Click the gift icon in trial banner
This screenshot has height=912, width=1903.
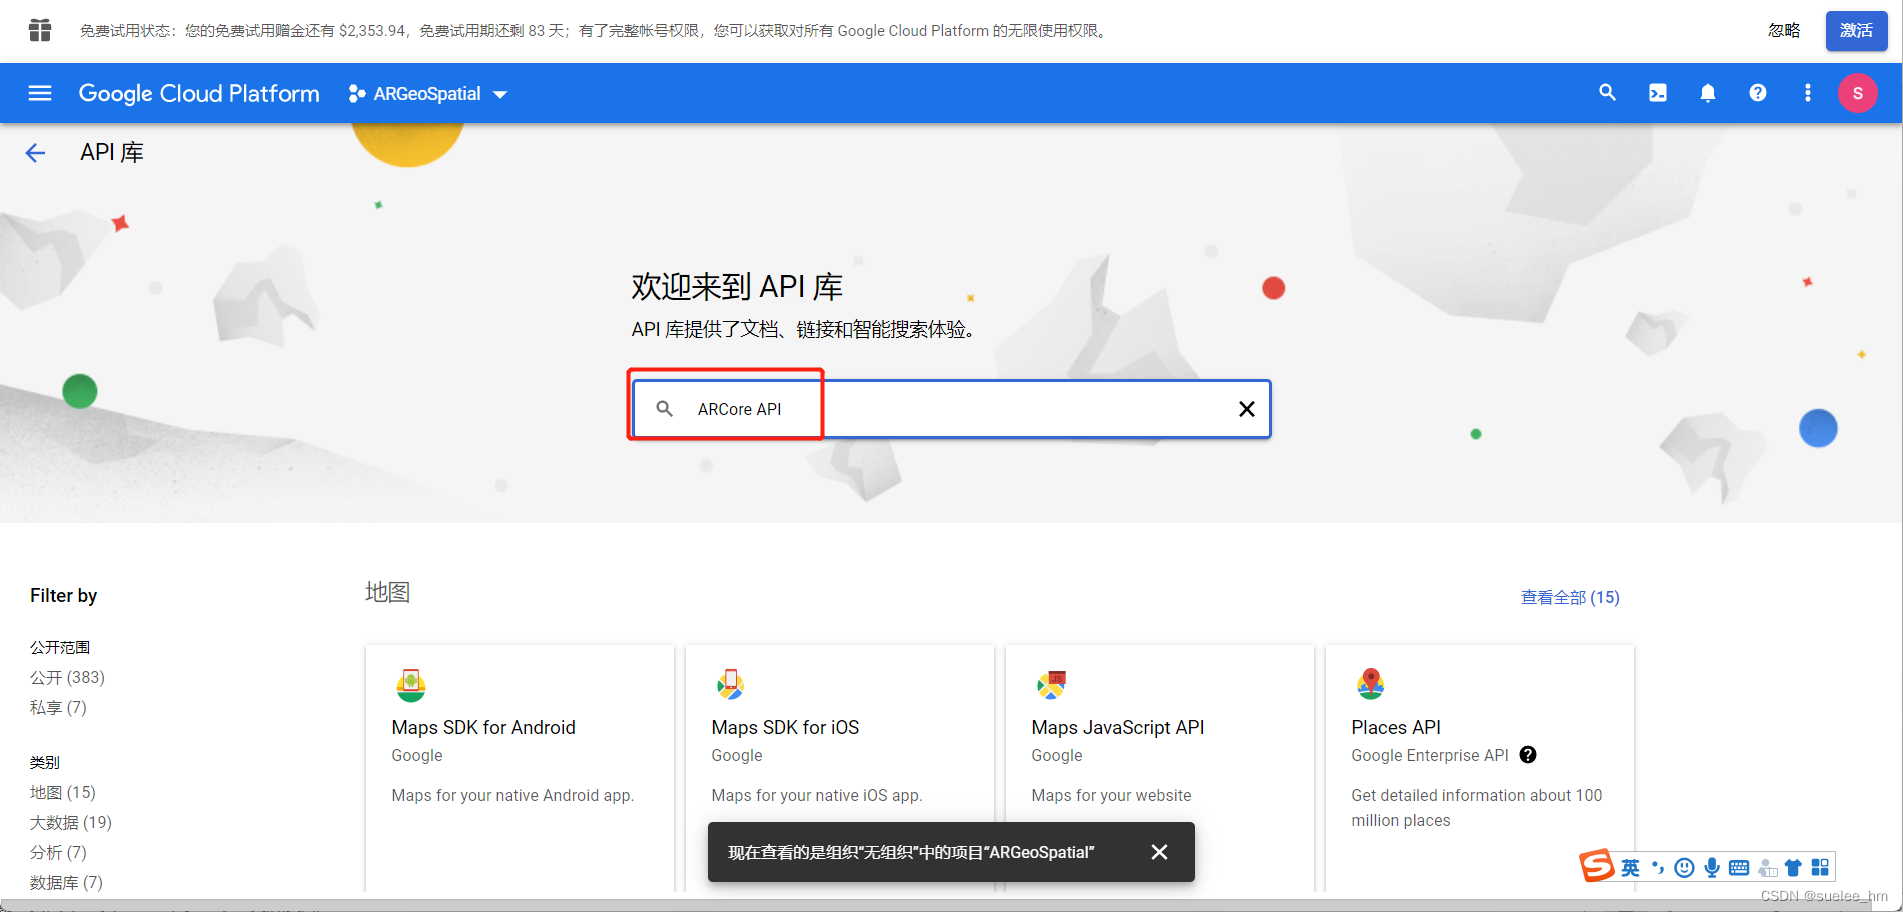(40, 30)
